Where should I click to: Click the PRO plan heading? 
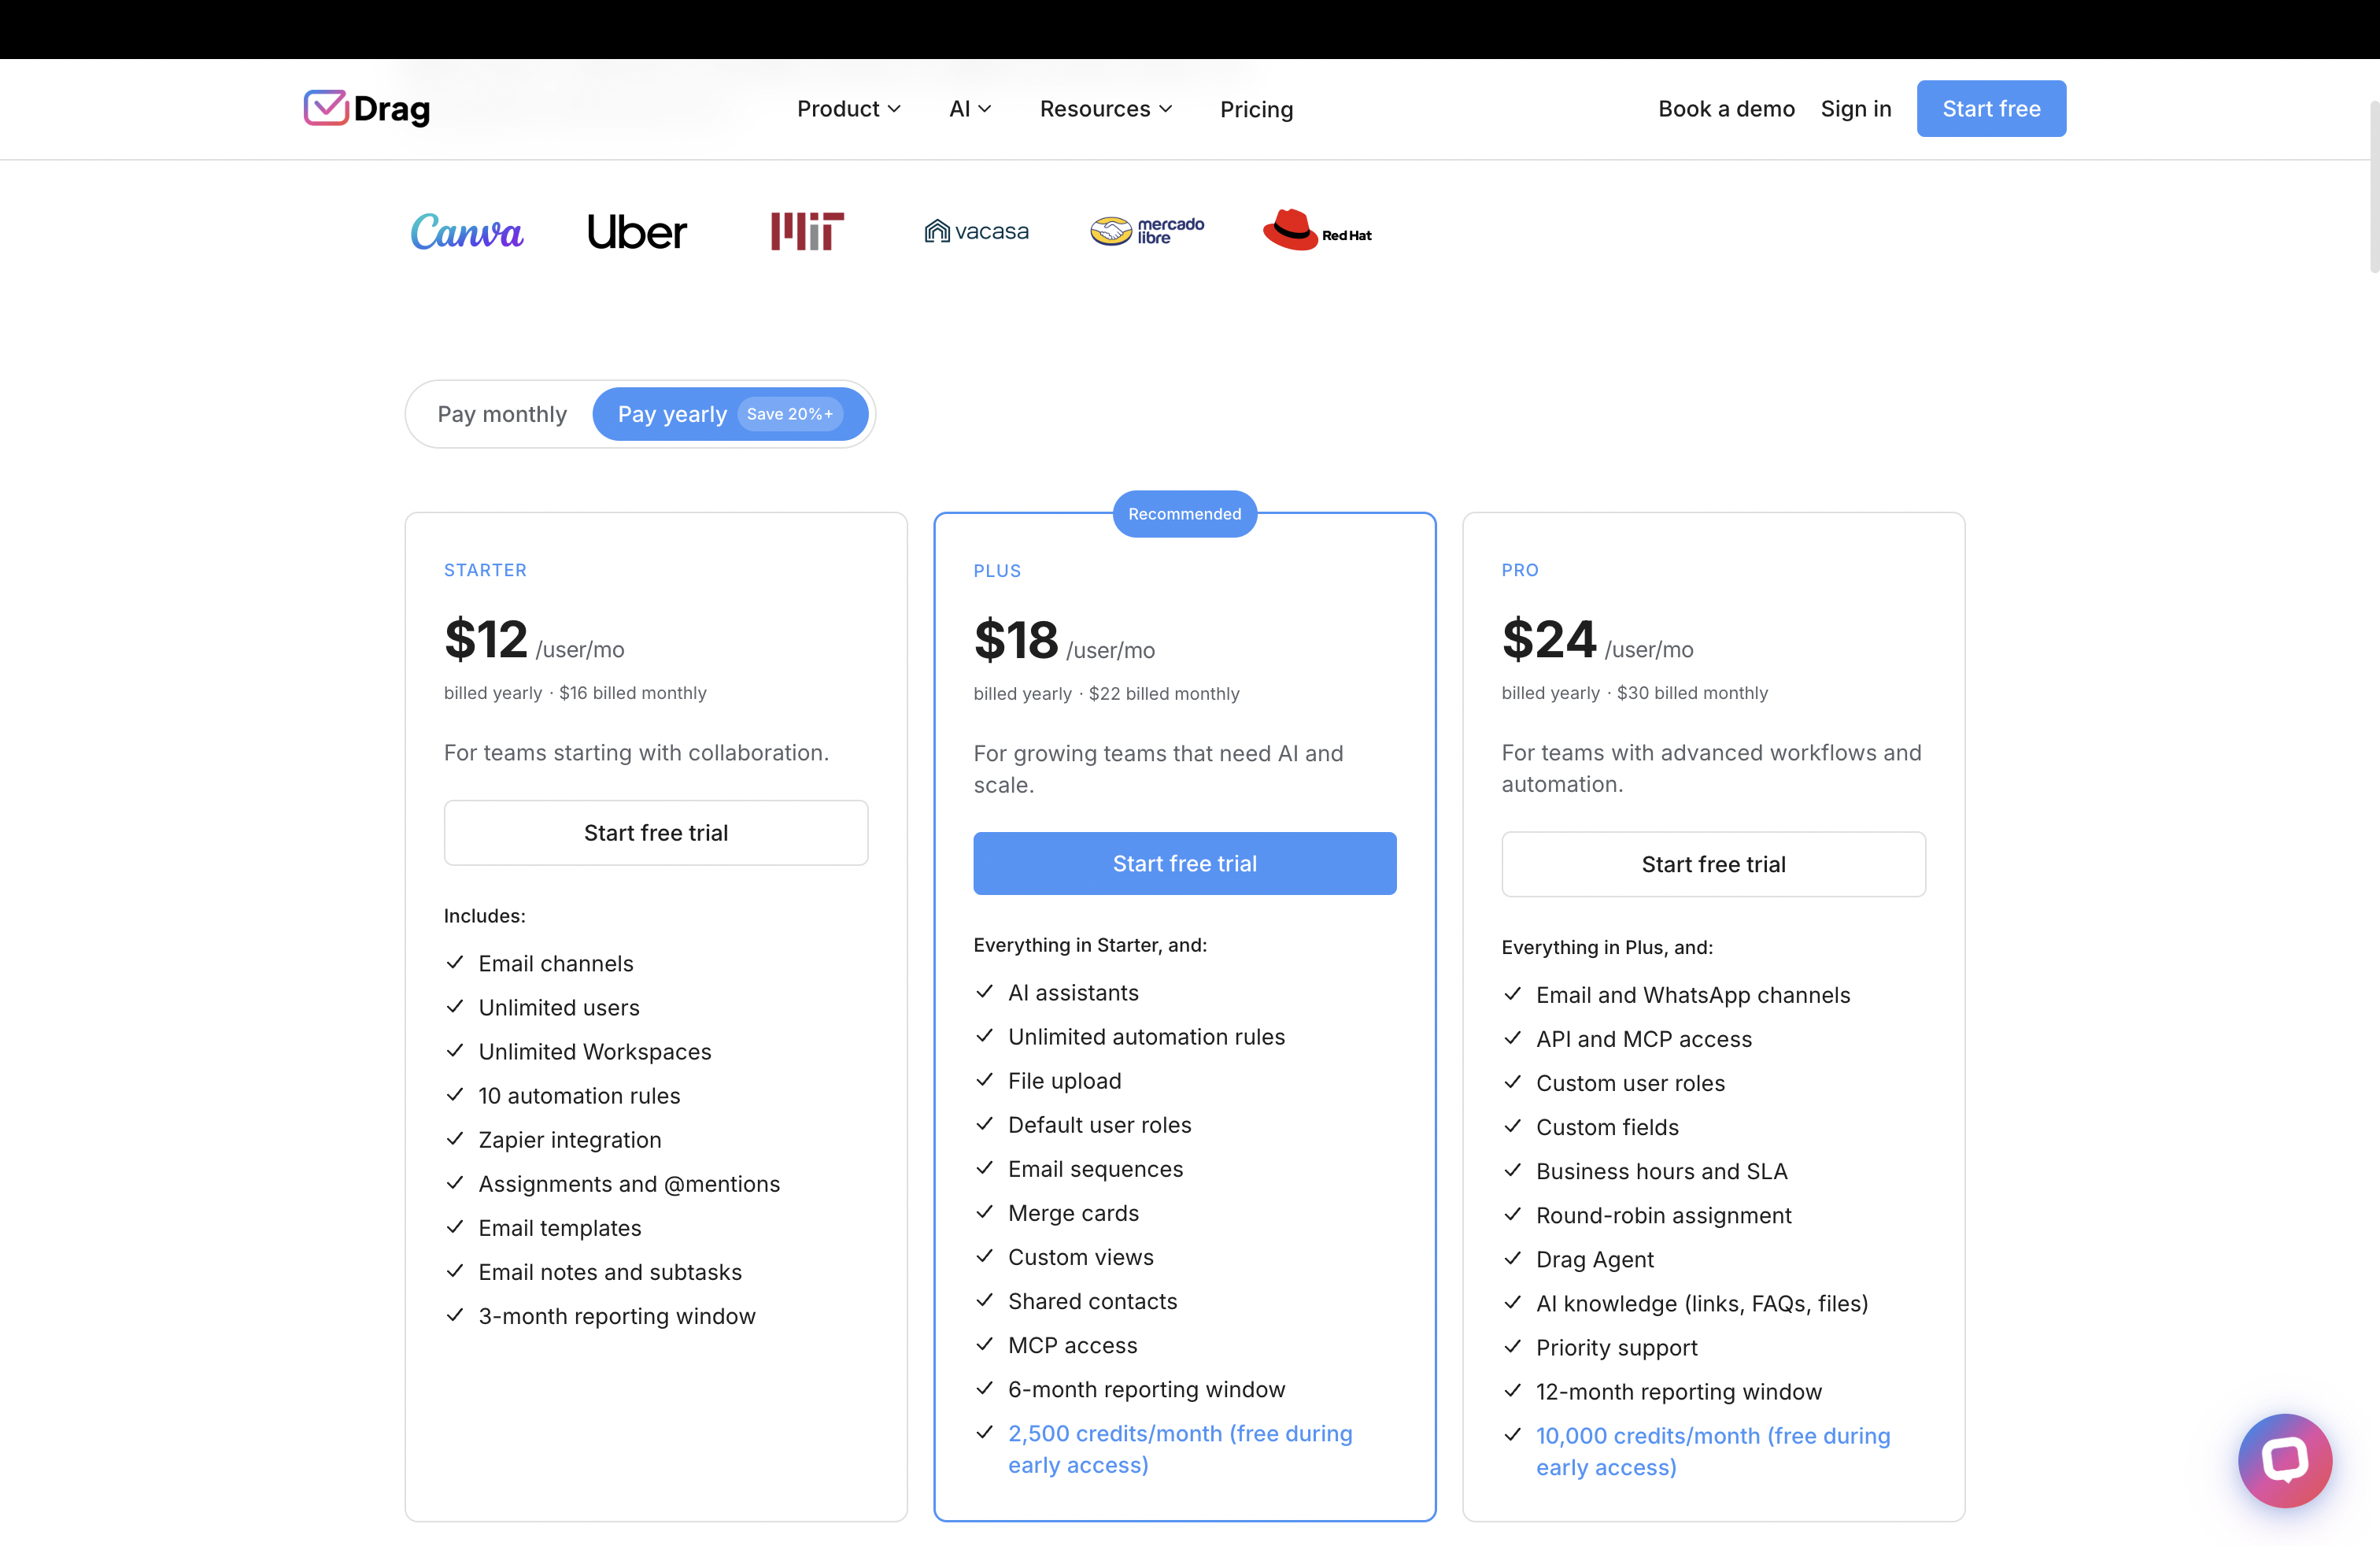click(1520, 570)
